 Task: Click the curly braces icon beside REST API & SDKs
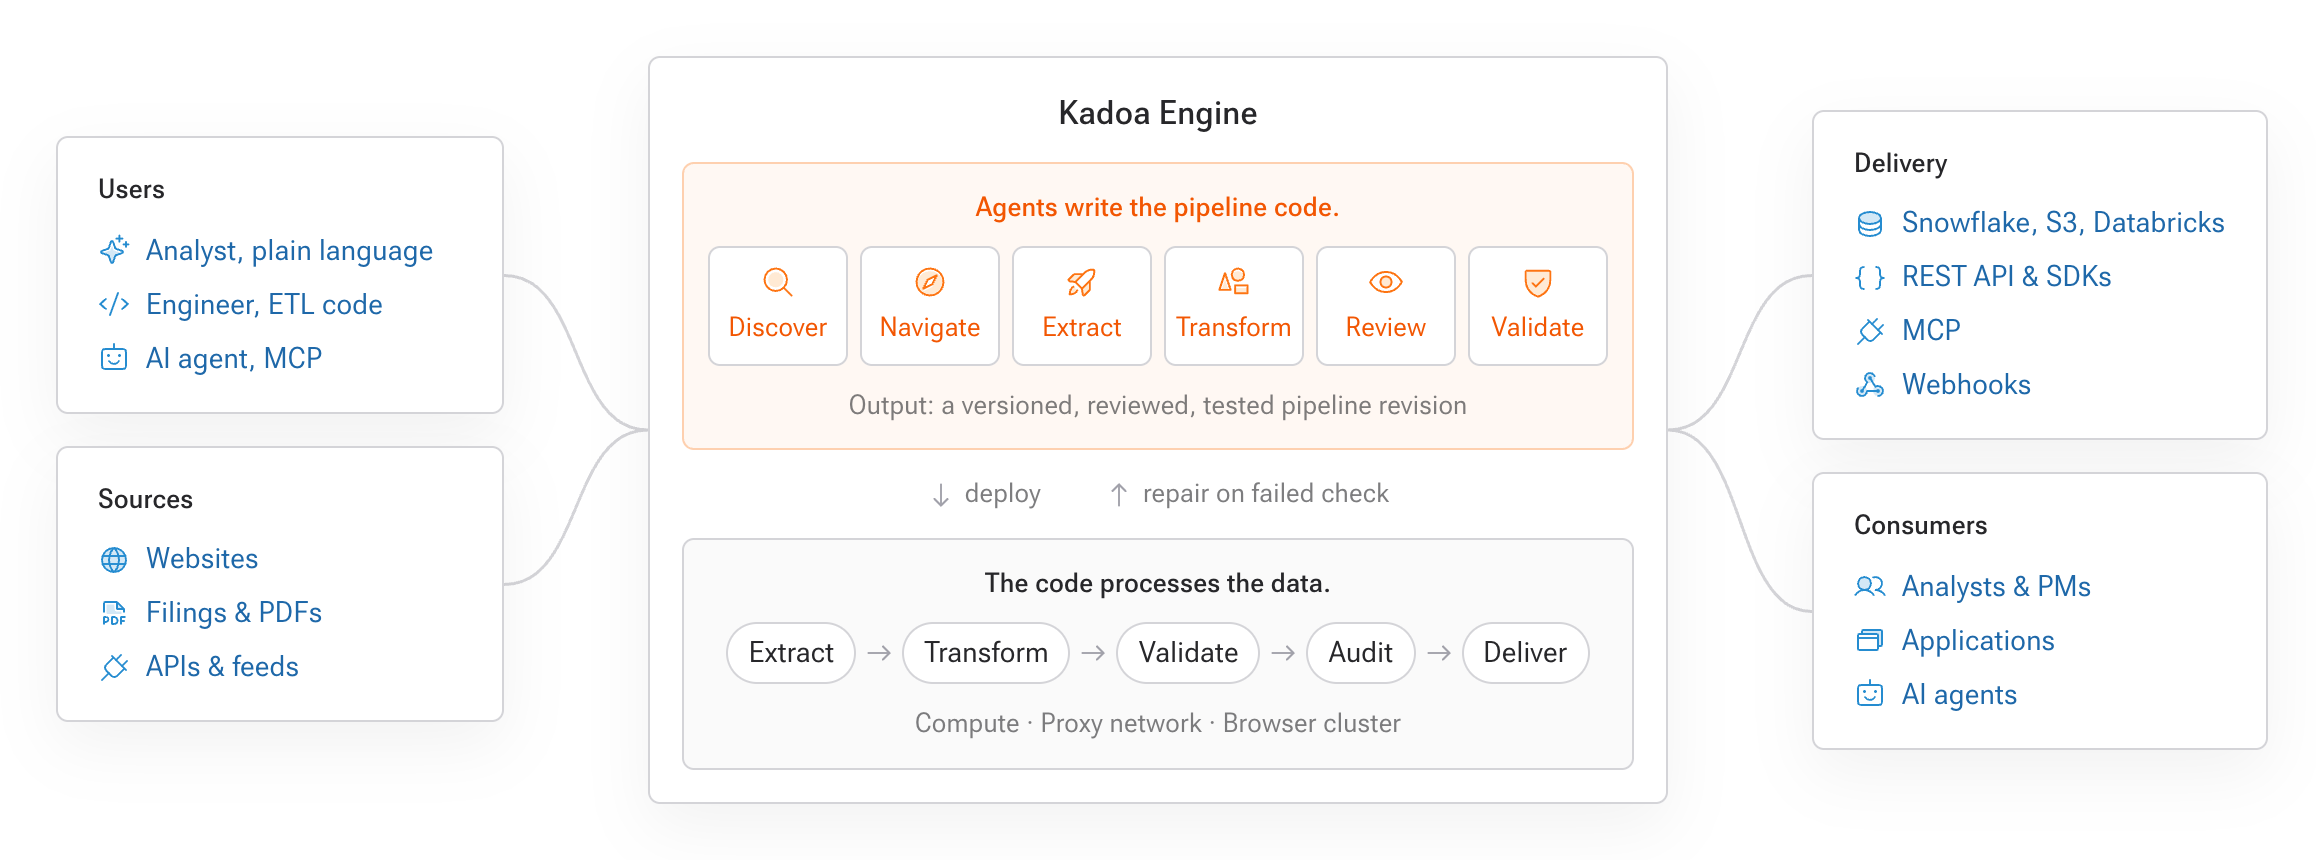tap(1870, 277)
